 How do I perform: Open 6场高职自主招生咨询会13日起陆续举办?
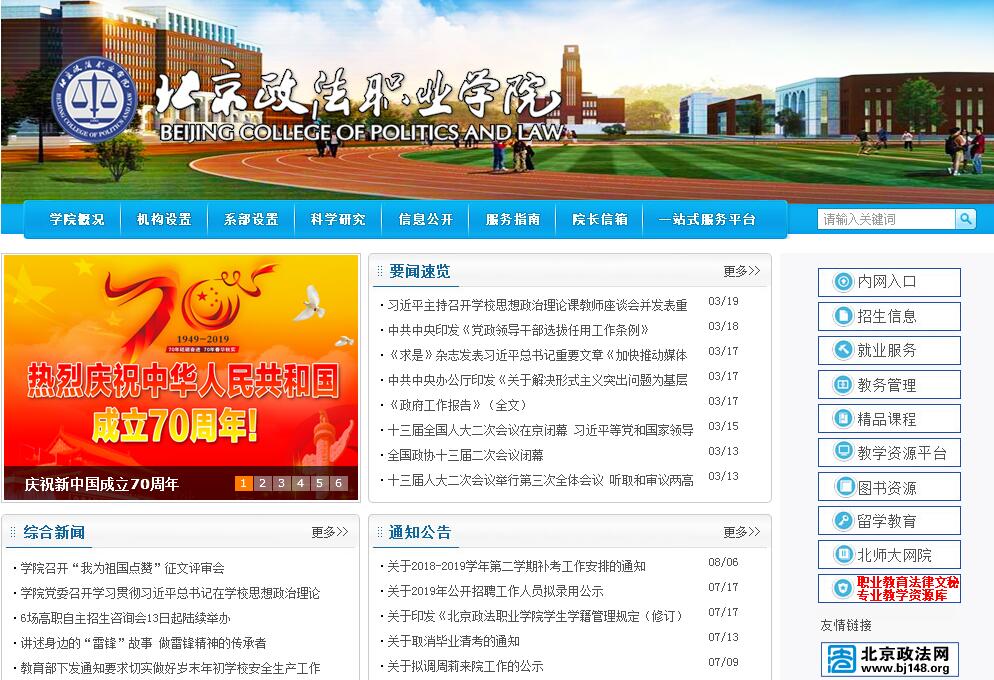[126, 619]
